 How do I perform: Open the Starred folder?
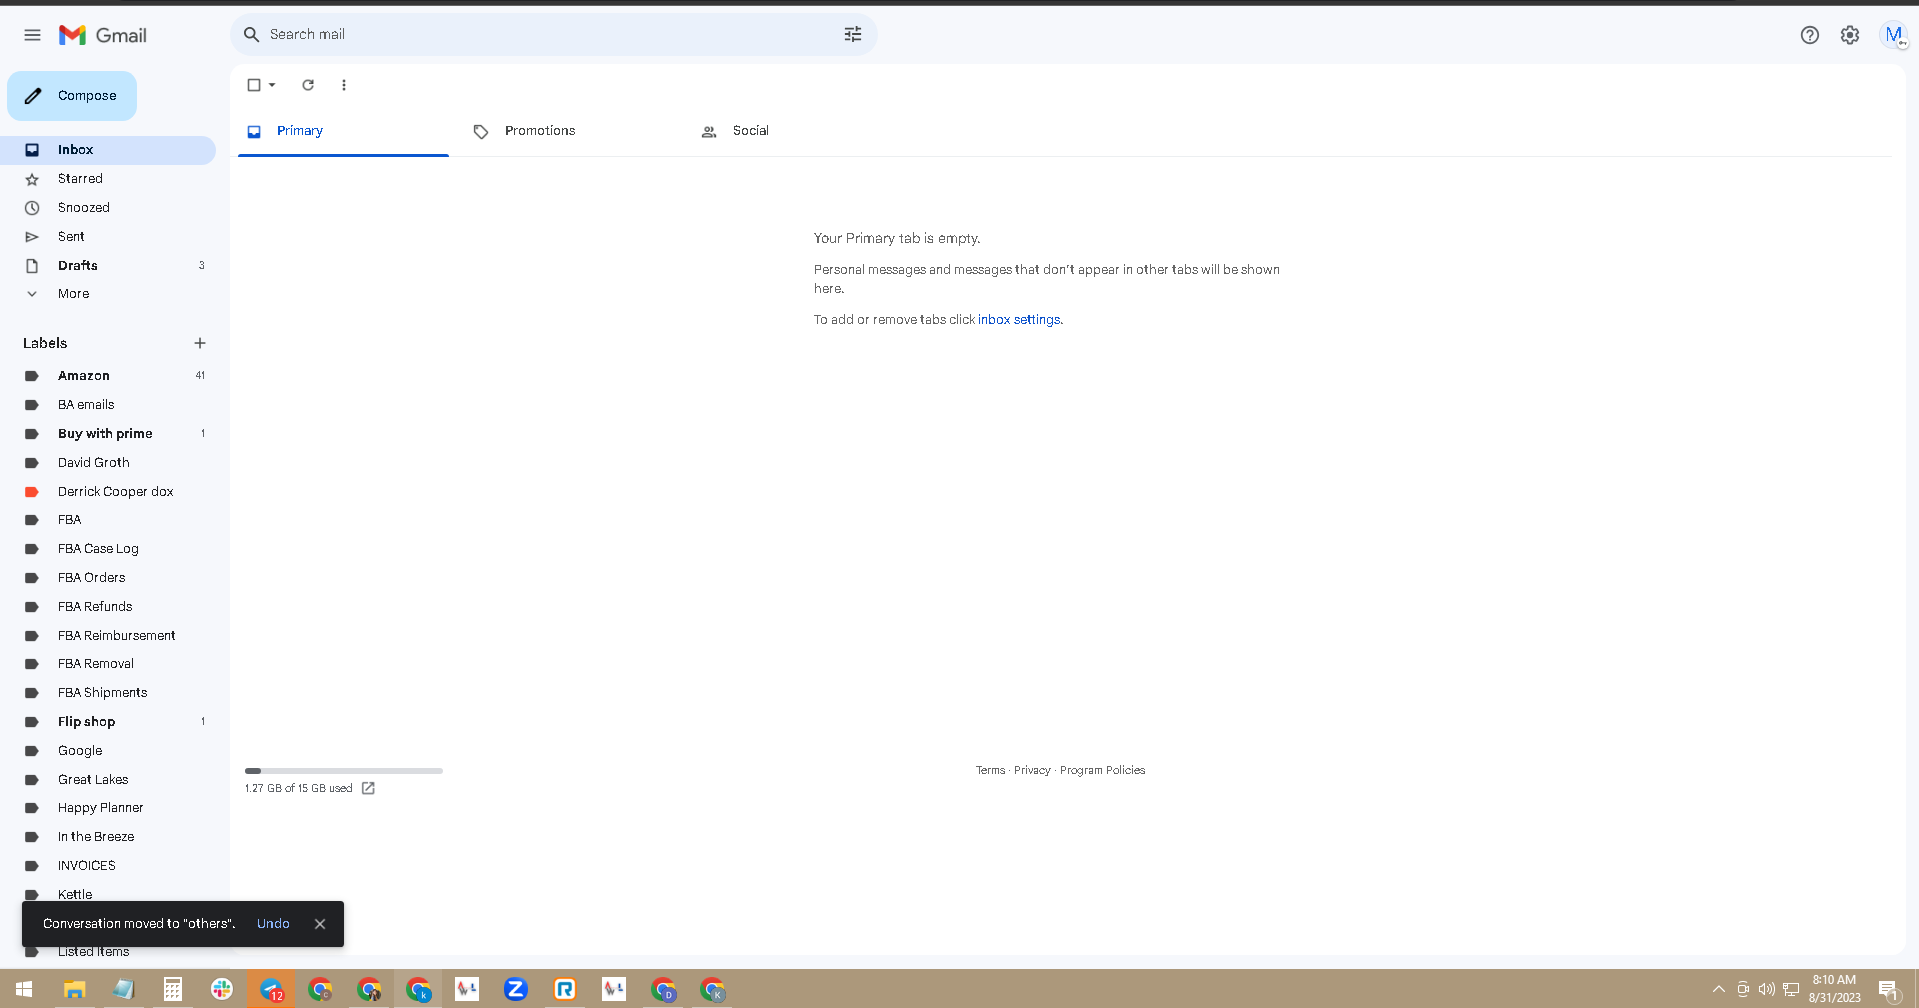pyautogui.click(x=108, y=179)
